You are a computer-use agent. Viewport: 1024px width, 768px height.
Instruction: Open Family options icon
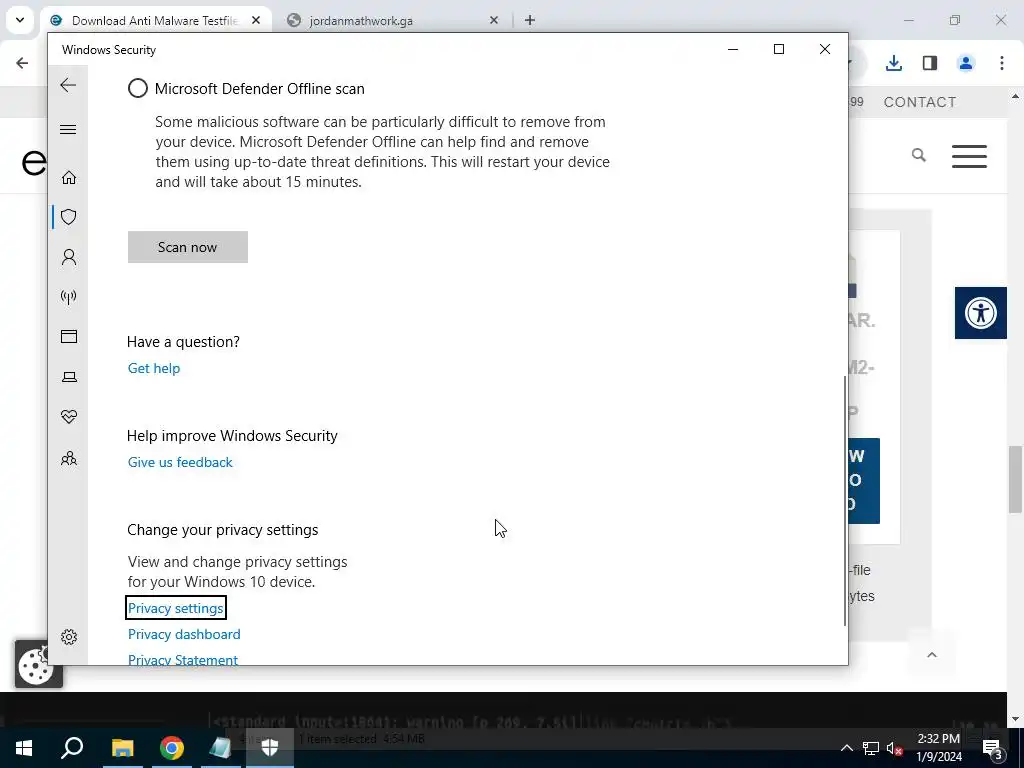tap(69, 458)
